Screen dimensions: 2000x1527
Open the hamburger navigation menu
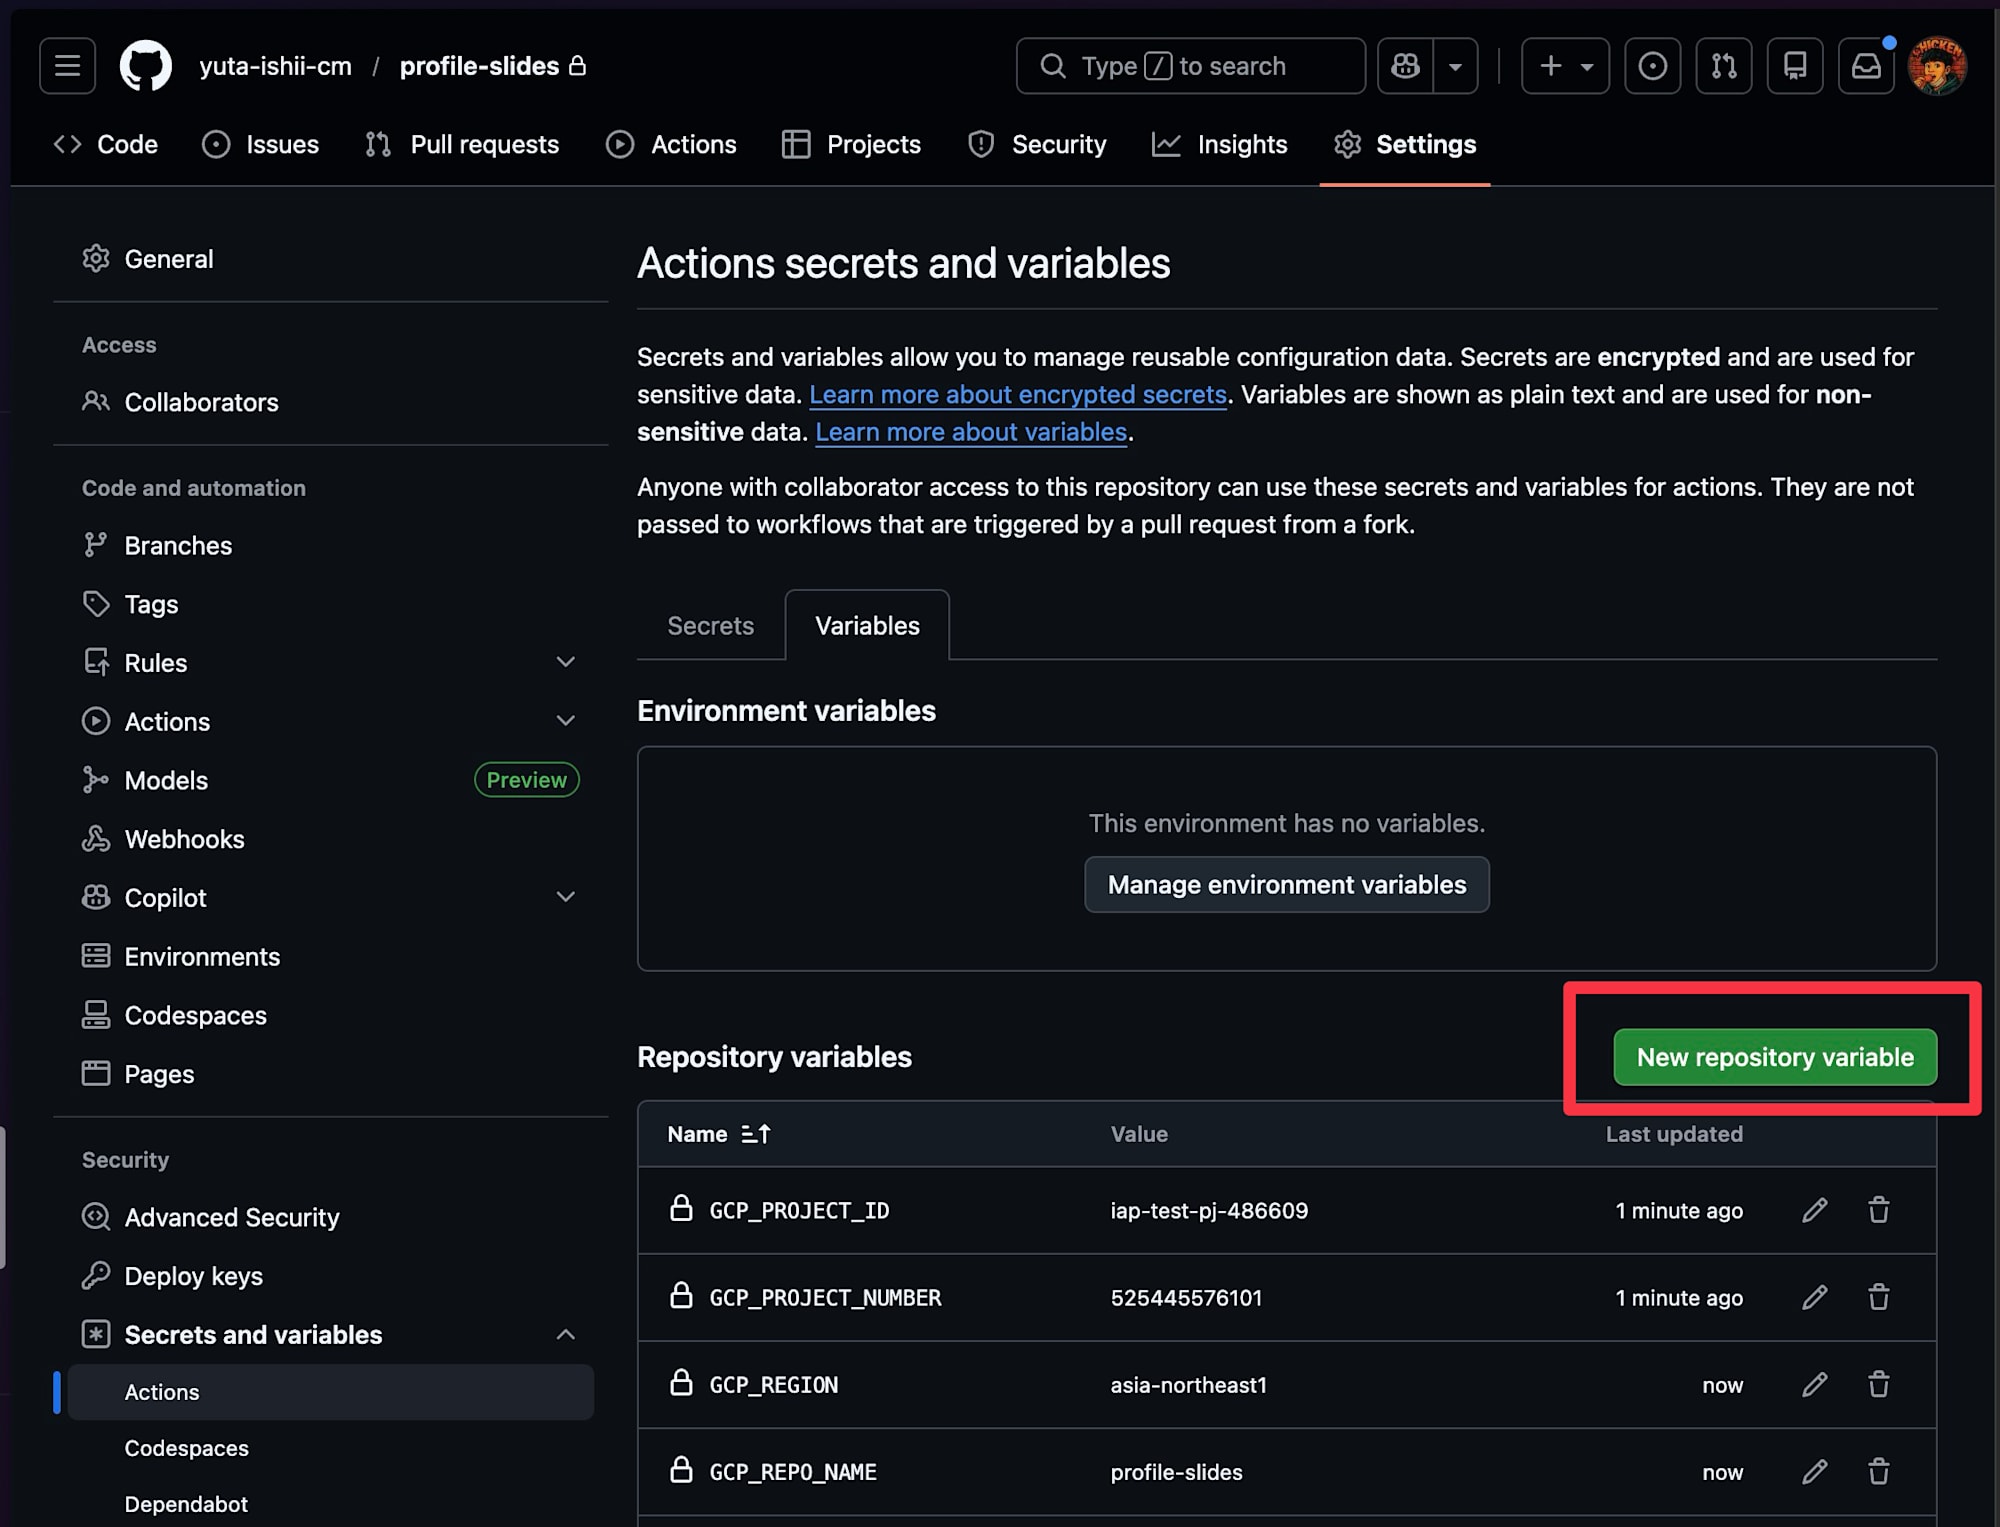[x=67, y=66]
